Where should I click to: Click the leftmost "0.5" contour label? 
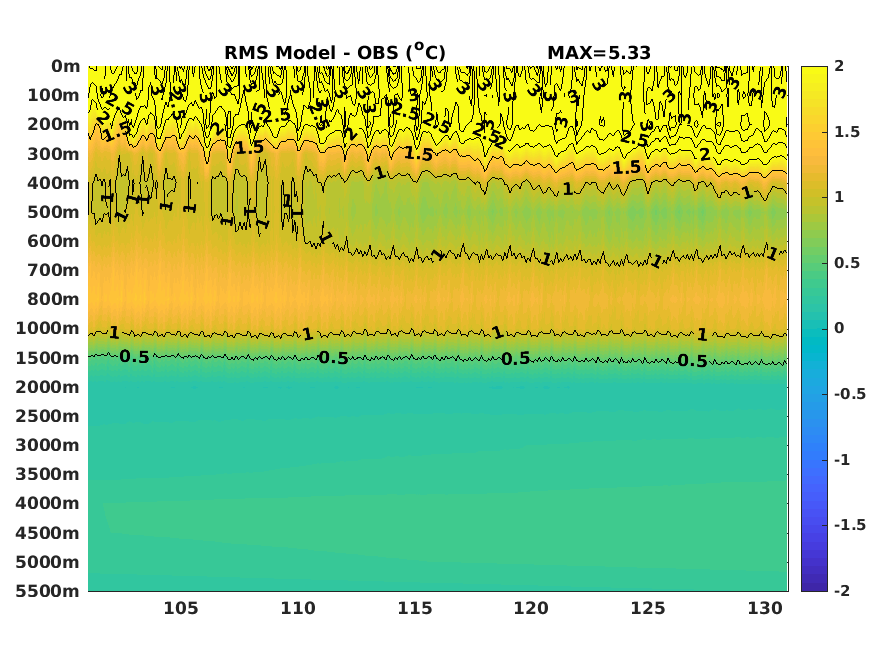pyautogui.click(x=134, y=357)
